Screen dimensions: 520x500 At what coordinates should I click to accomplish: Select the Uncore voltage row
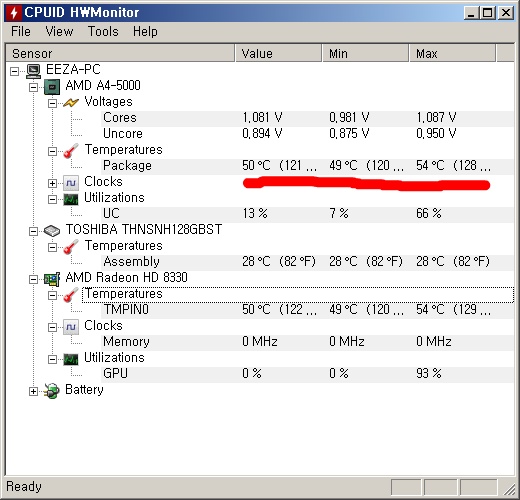(307, 134)
